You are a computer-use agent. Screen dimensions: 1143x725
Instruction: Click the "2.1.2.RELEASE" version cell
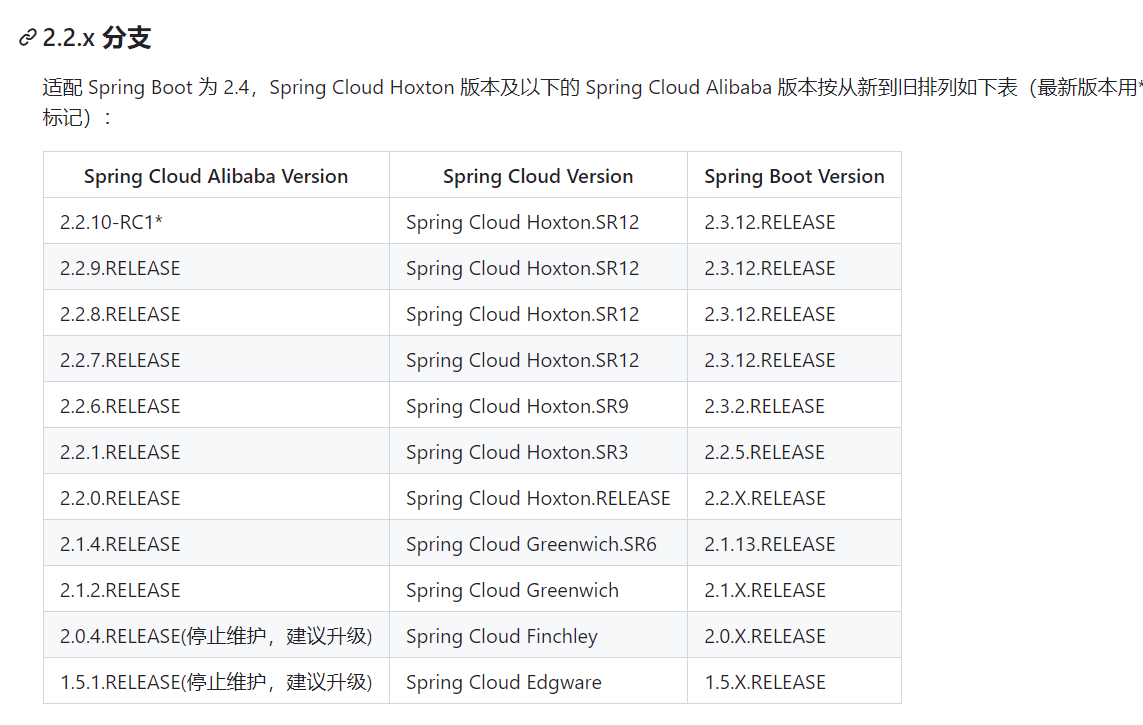point(216,589)
